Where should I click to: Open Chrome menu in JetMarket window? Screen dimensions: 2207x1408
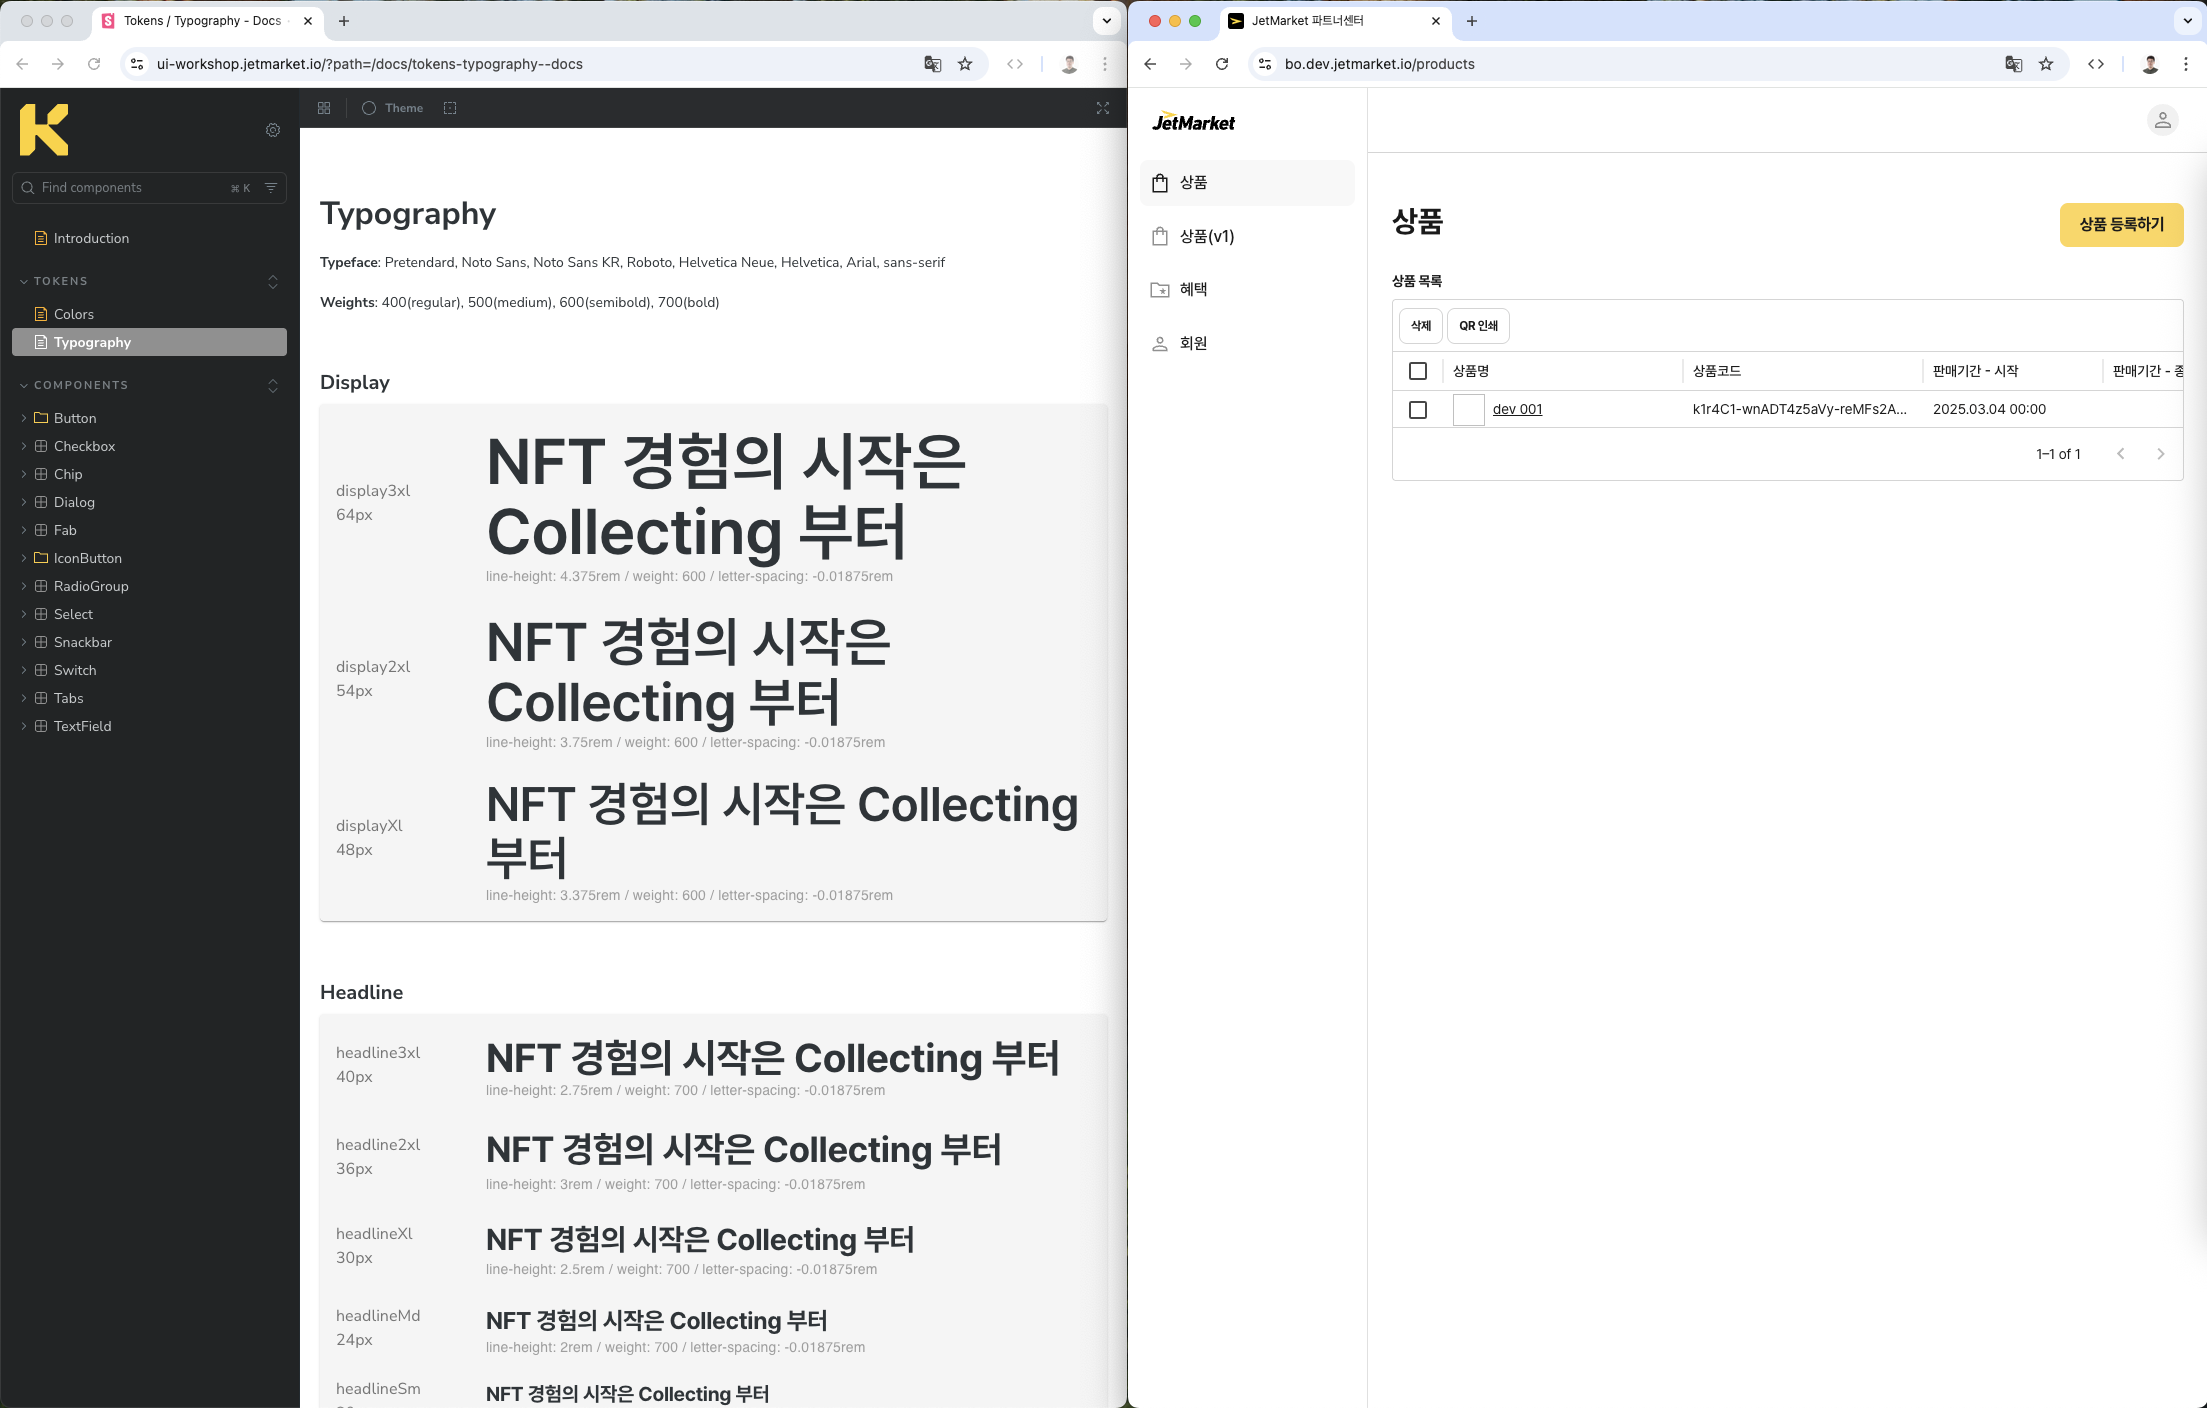[x=2186, y=64]
